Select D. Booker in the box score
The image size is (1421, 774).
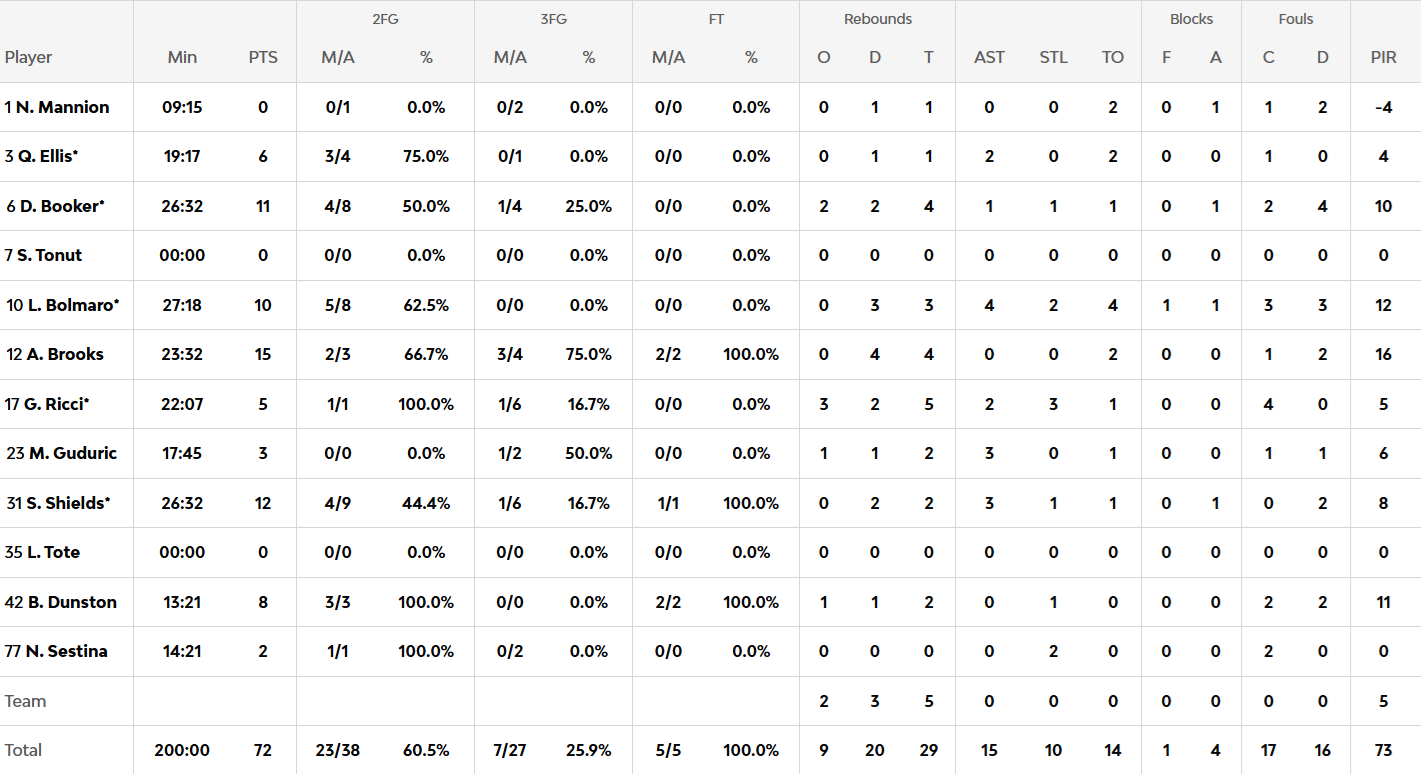pyautogui.click(x=57, y=206)
